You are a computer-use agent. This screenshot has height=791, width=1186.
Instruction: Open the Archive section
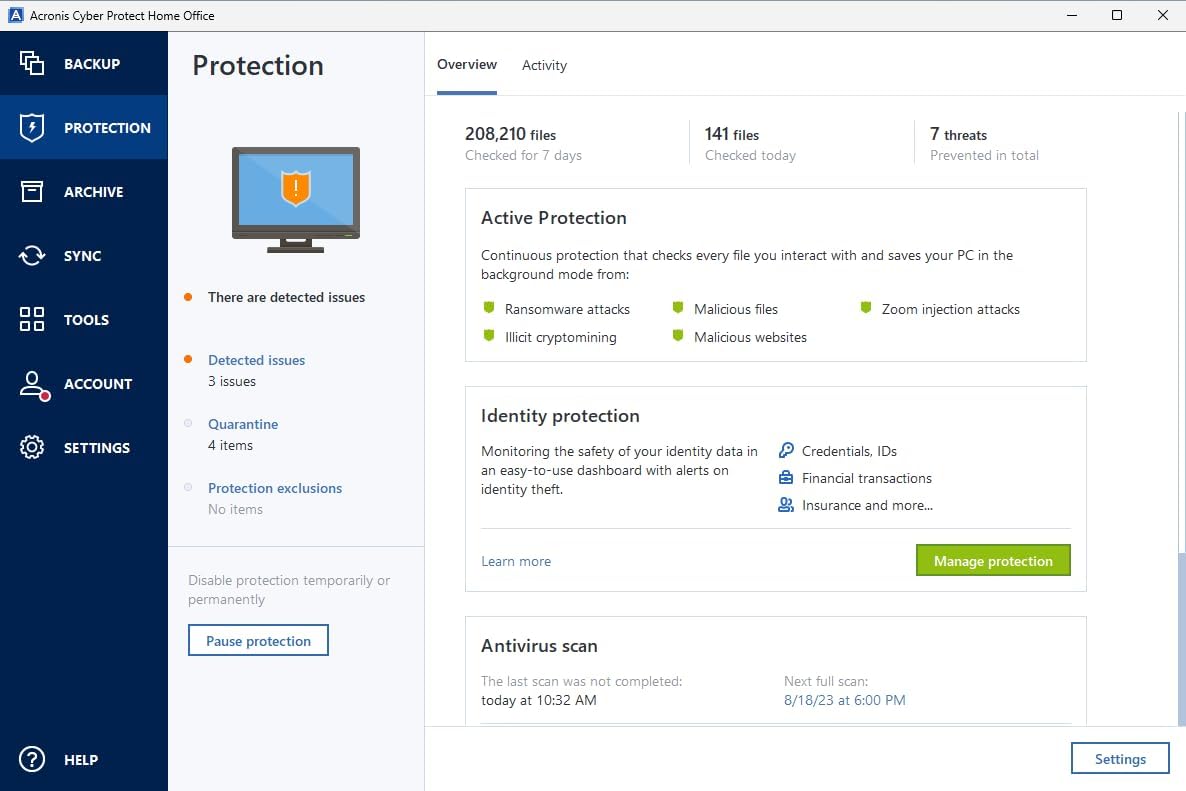(x=84, y=191)
